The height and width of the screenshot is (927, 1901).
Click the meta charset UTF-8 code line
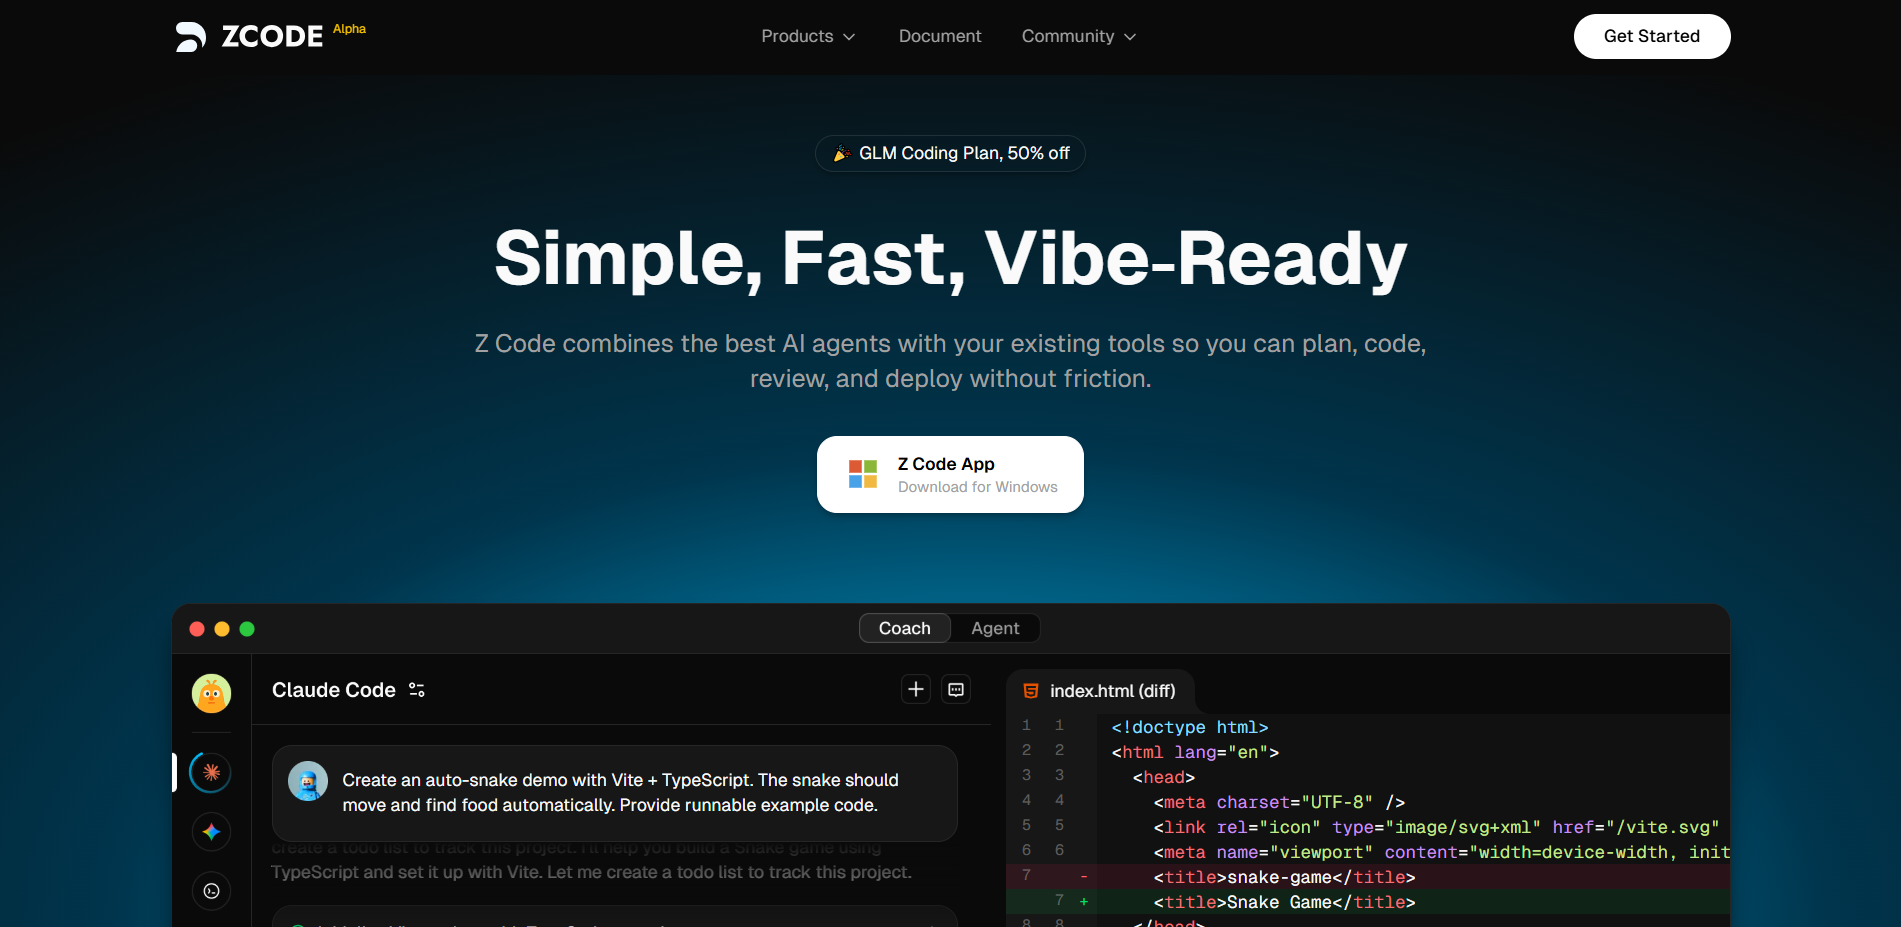pyautogui.click(x=1279, y=802)
